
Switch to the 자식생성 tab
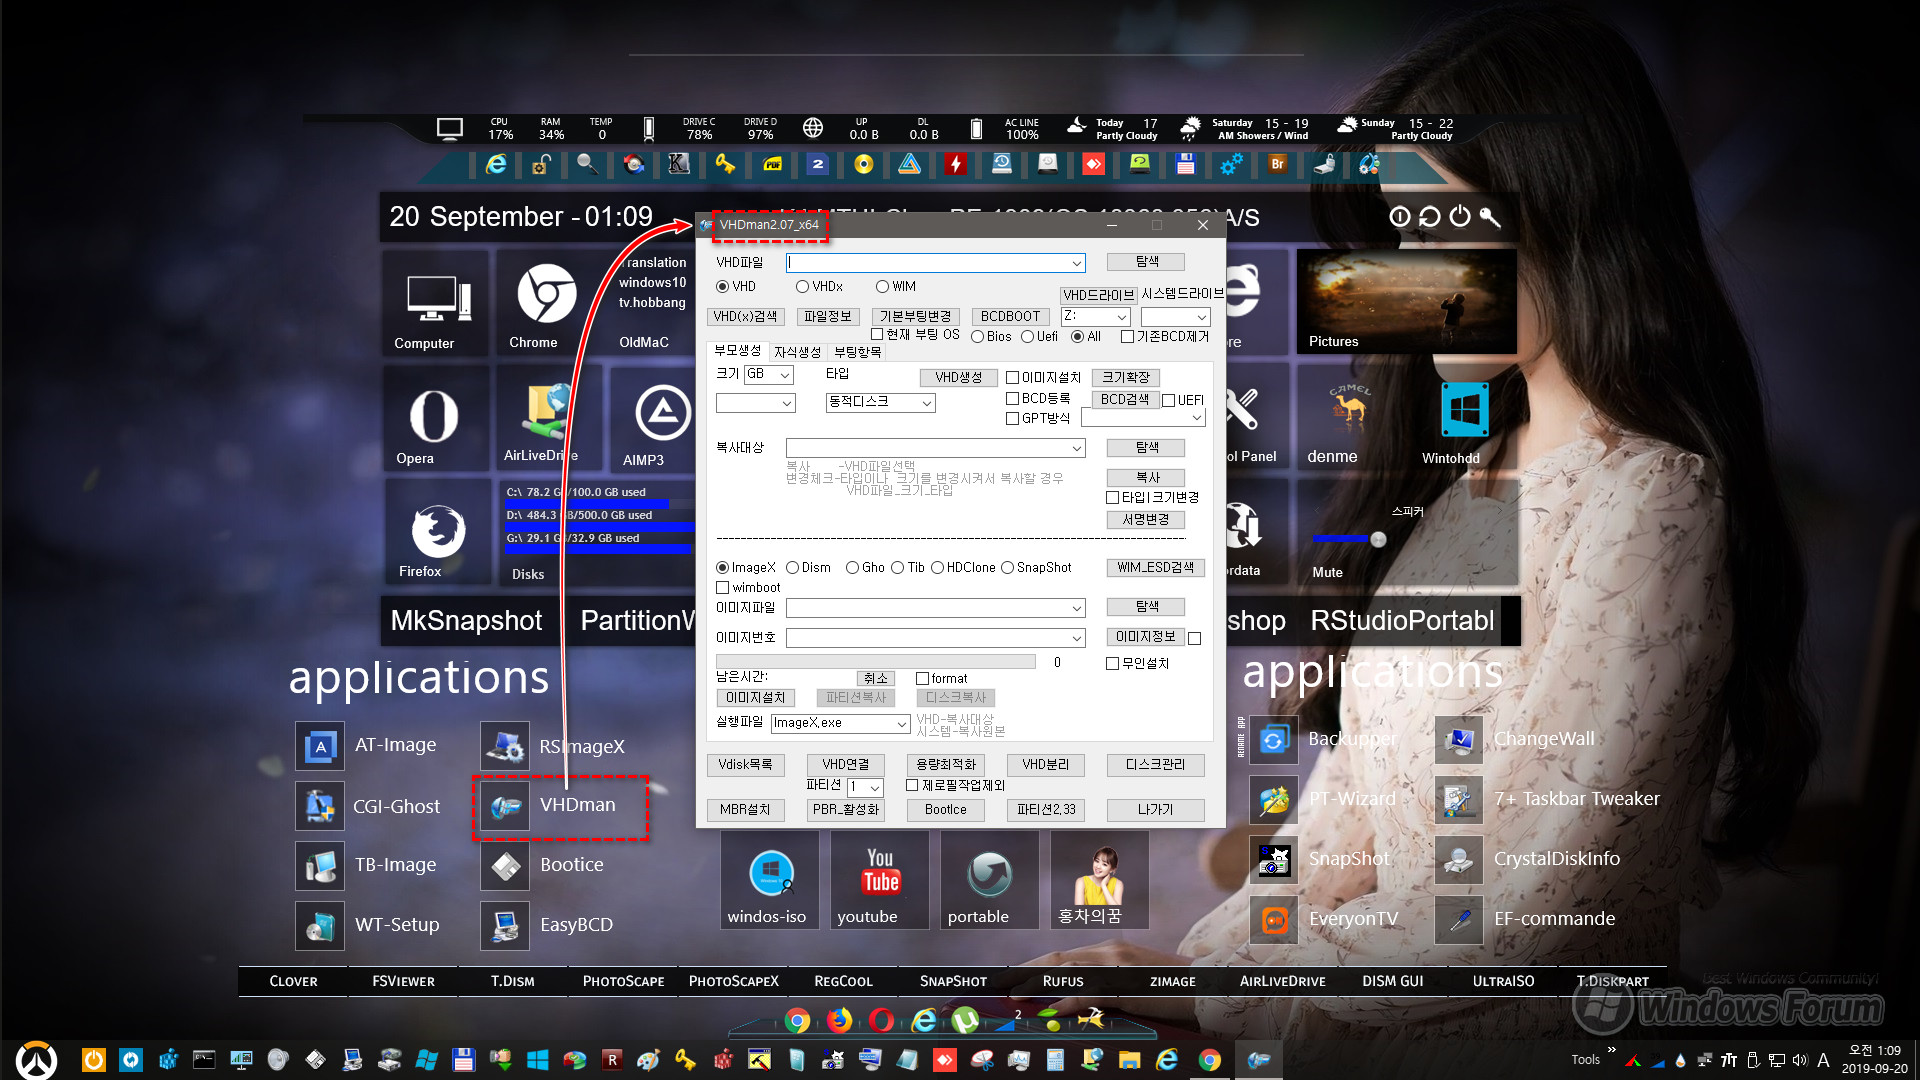[797, 352]
